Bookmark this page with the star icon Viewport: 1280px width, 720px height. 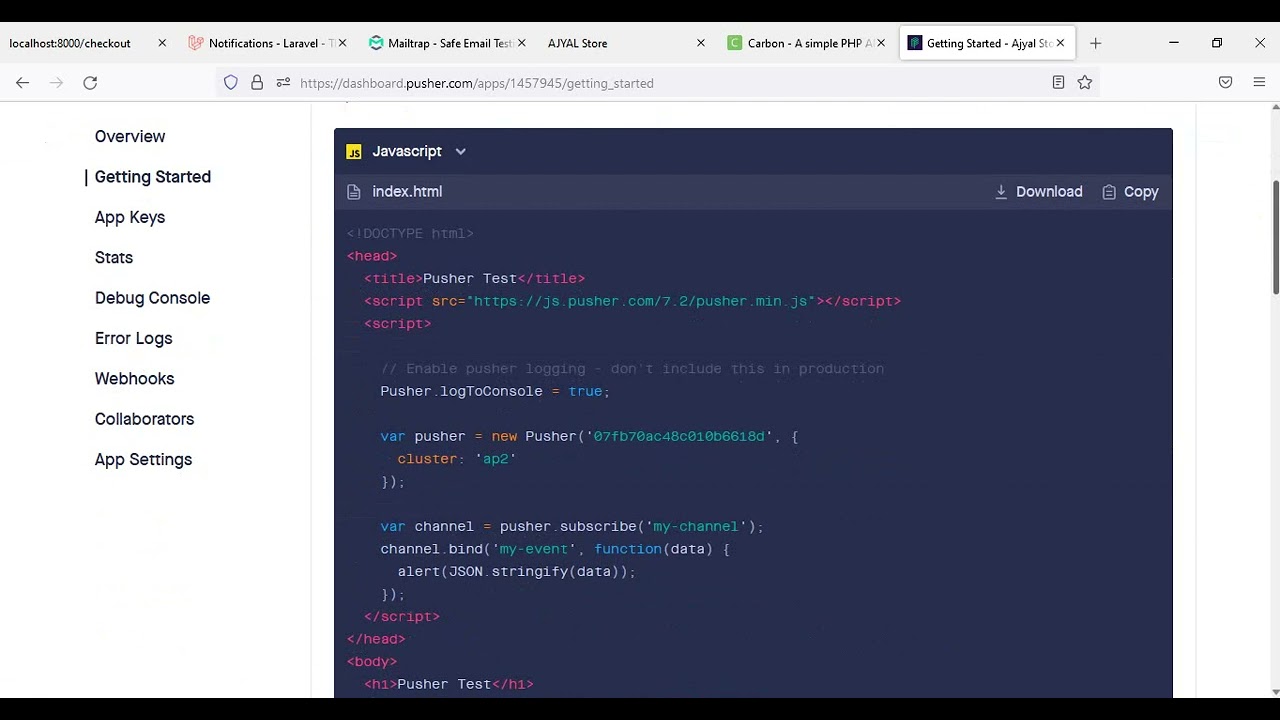click(1085, 83)
